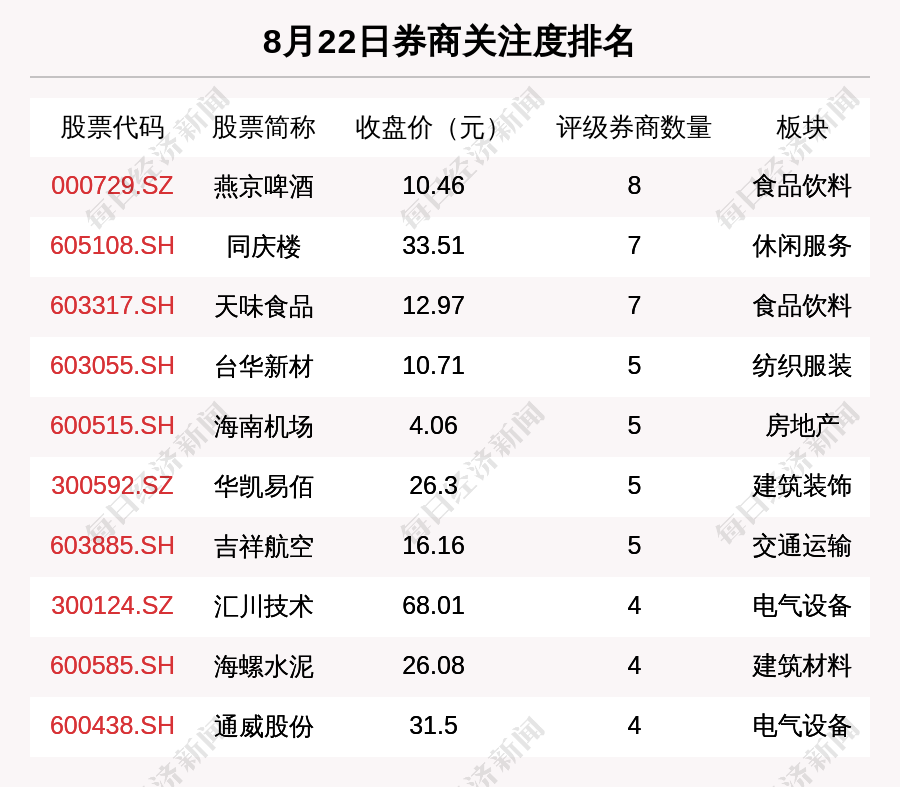
Task: Select the stock name "吉祥航空"
Action: coord(263,546)
